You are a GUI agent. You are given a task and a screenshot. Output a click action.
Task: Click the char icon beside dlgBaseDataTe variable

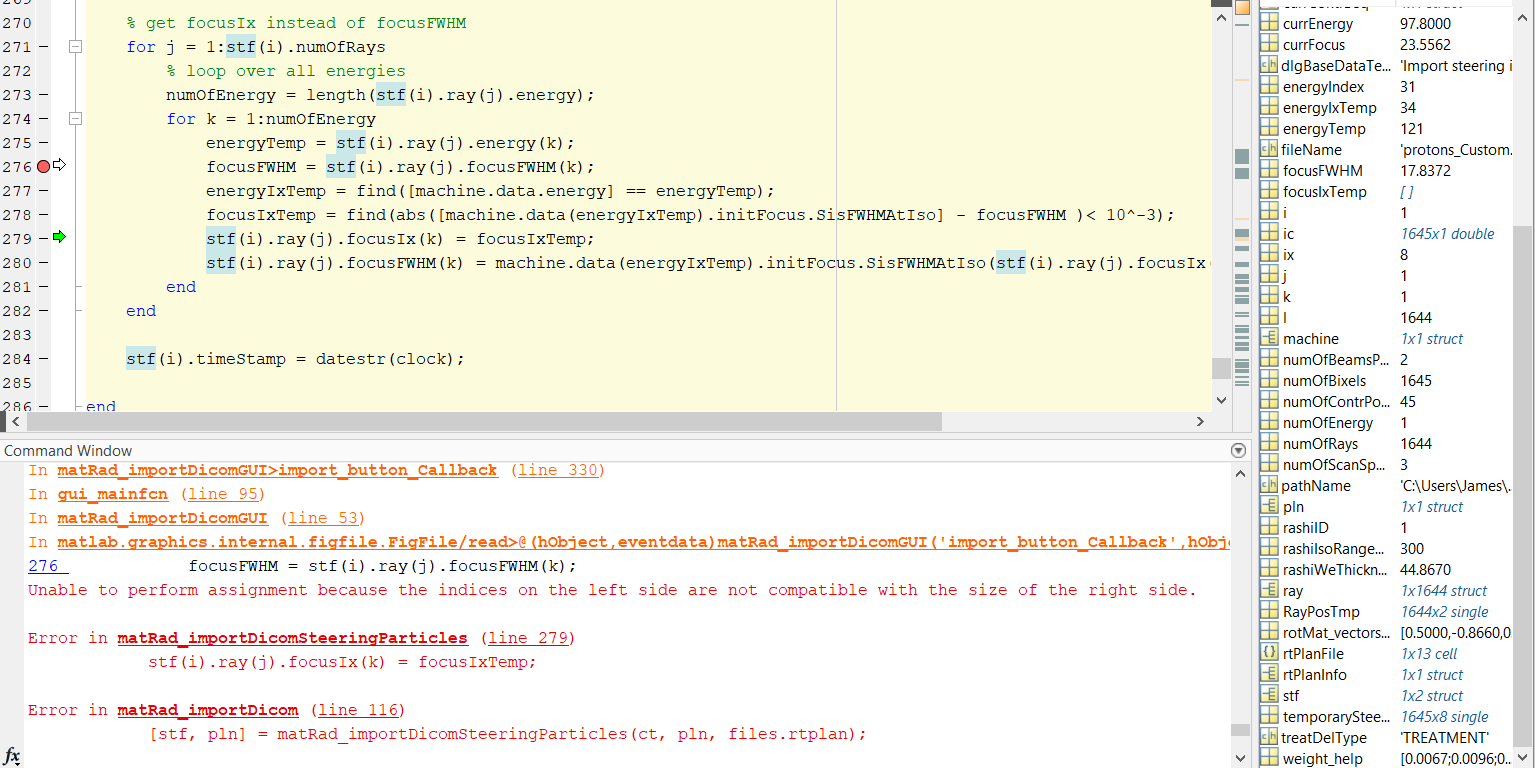coord(1270,65)
